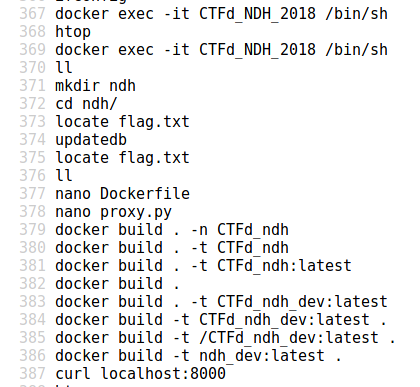
Task: Click curl localhost:8000 line
Action: tap(140, 374)
